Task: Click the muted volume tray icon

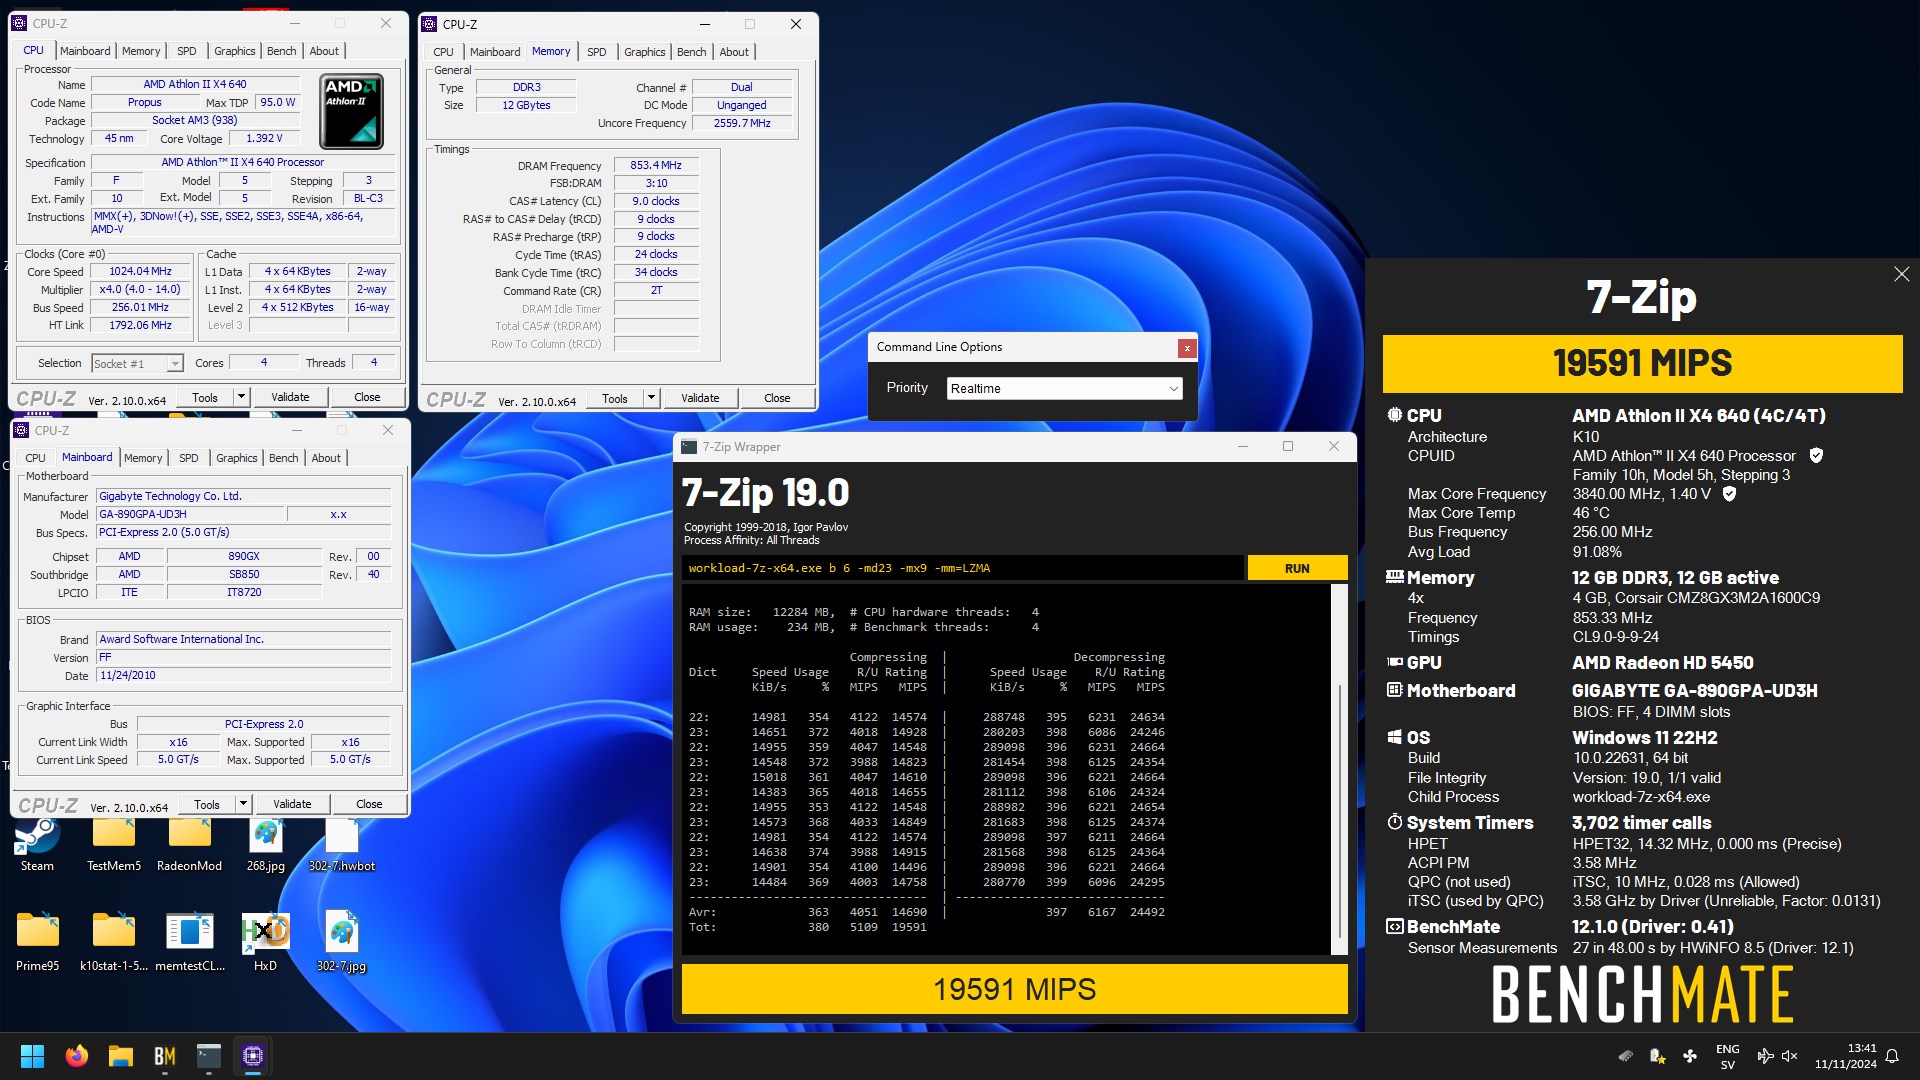Action: click(1790, 1056)
